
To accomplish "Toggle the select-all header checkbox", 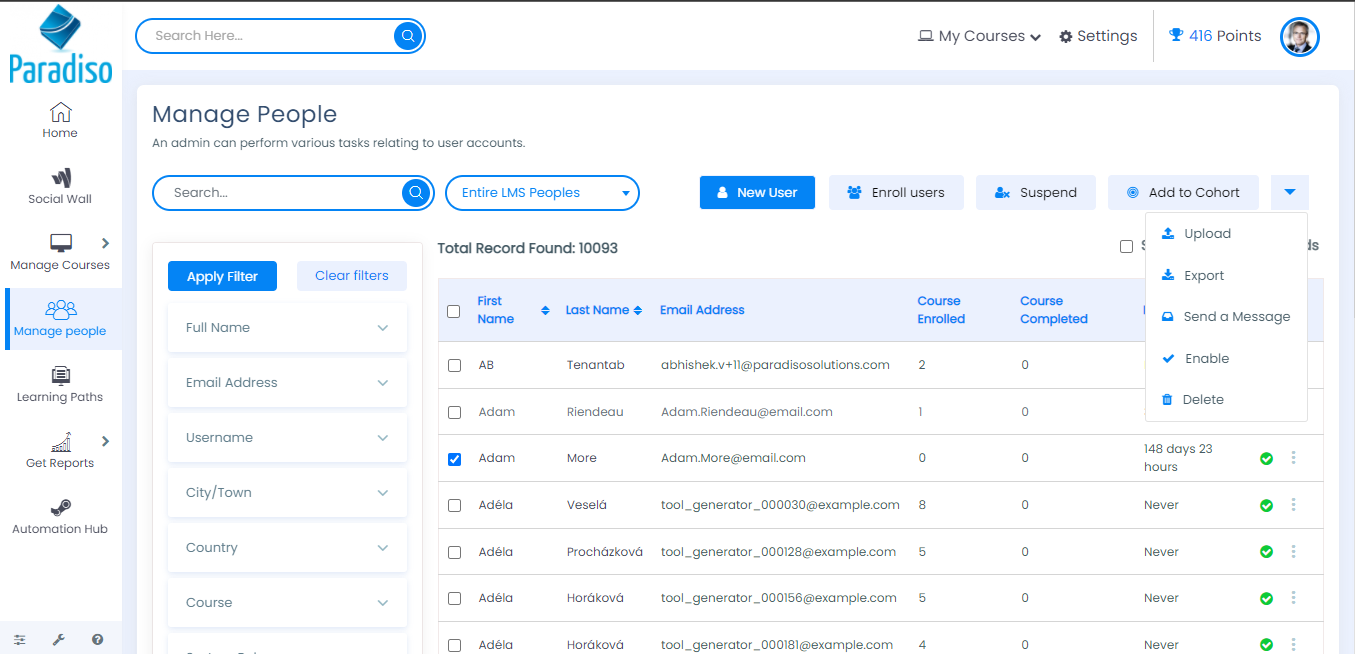I will (x=453, y=311).
